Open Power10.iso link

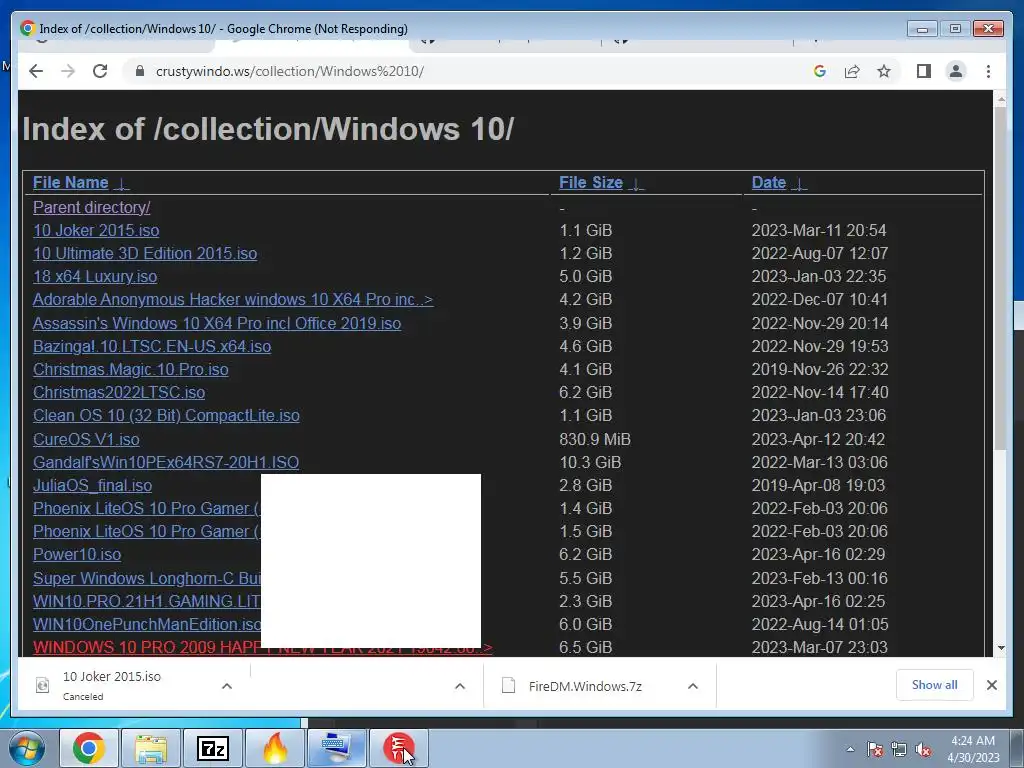tap(77, 554)
